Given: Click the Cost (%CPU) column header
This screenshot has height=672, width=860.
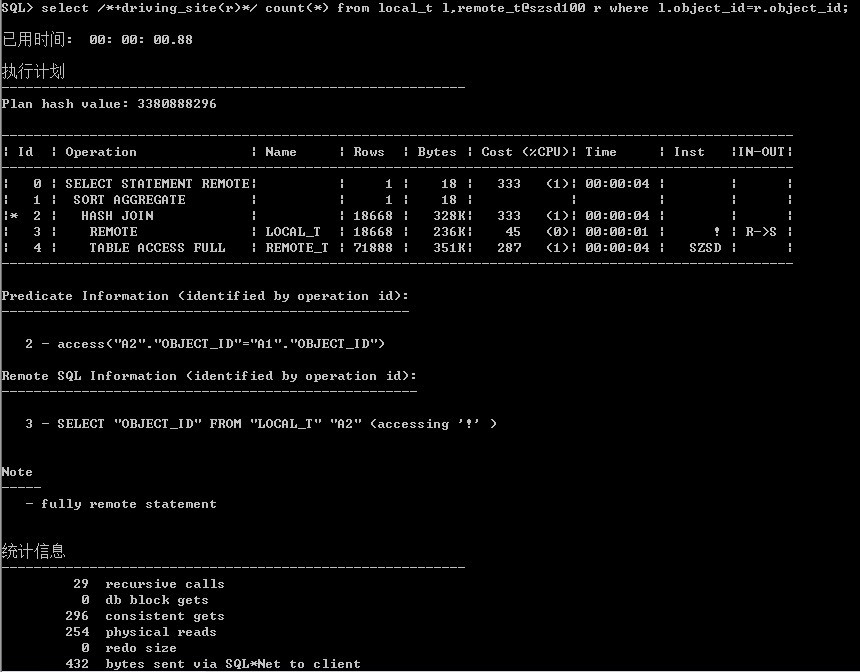Looking at the screenshot, I should (x=525, y=152).
